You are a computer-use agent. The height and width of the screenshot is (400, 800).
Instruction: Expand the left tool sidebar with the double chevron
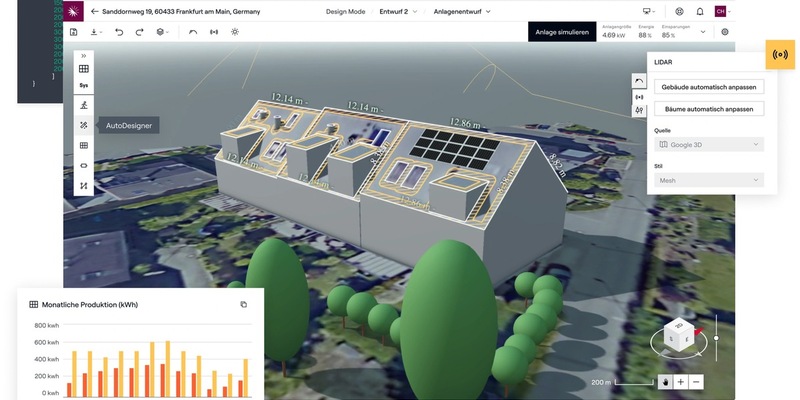click(84, 56)
